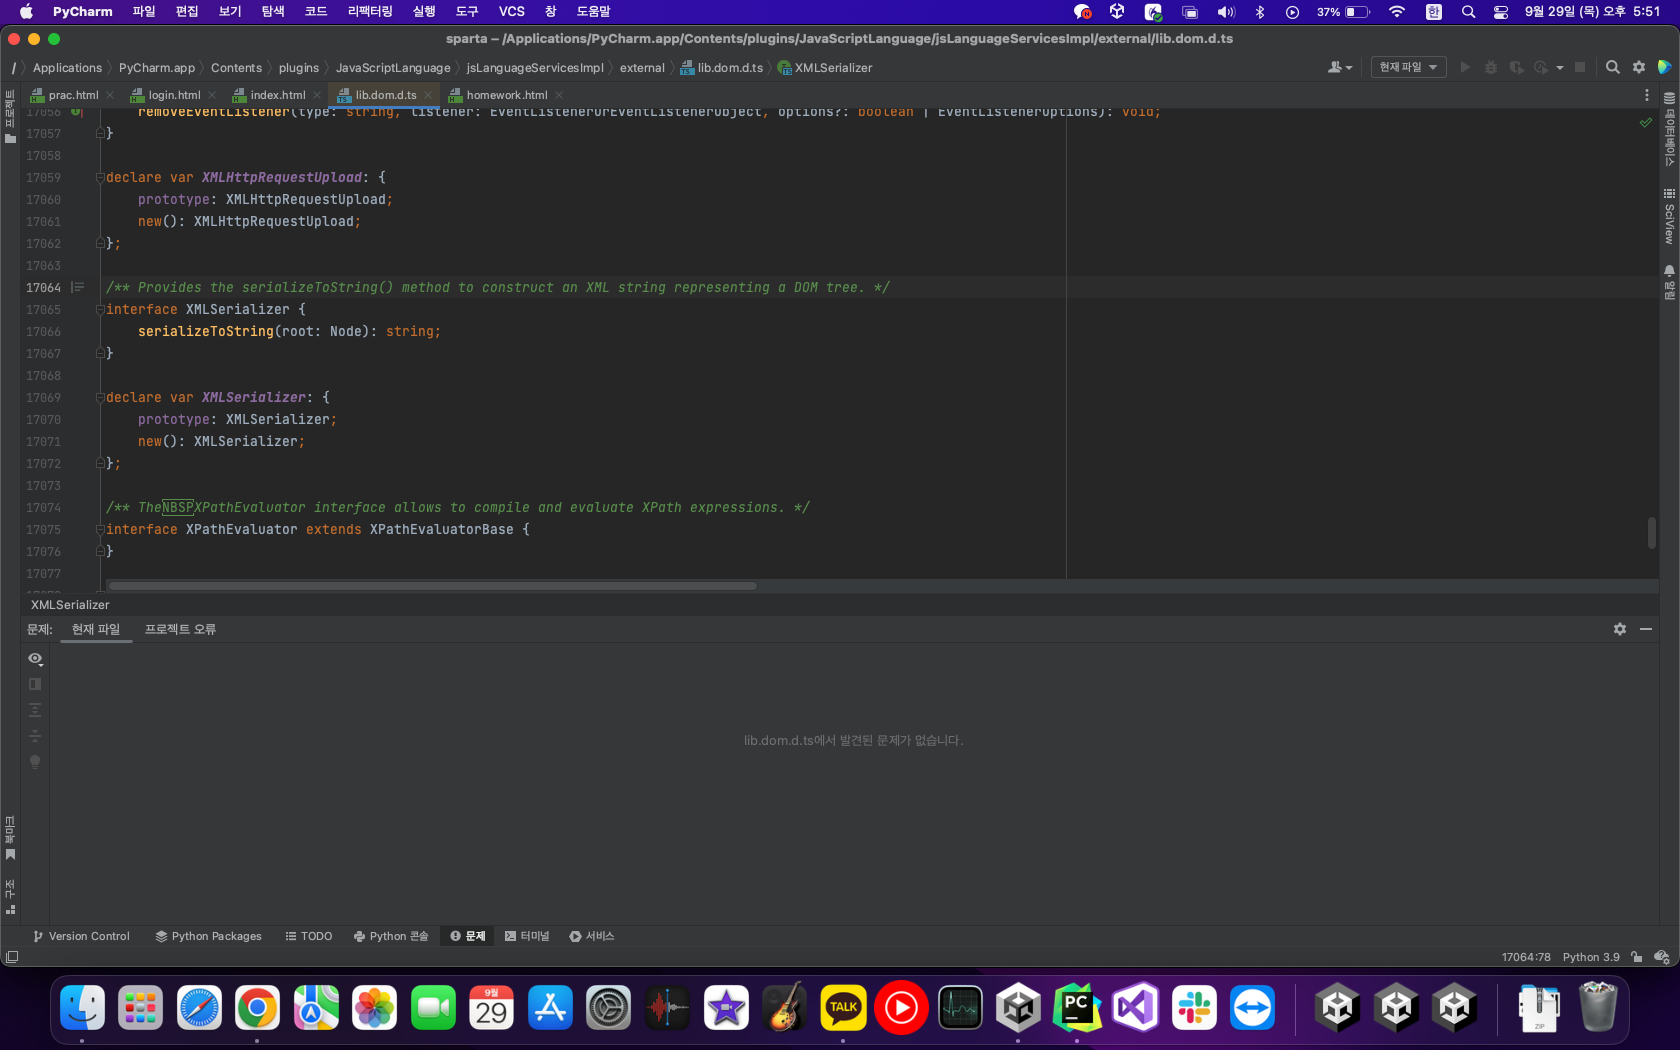
Task: Collapse the interface XMLSerializer fold
Action: (x=100, y=309)
